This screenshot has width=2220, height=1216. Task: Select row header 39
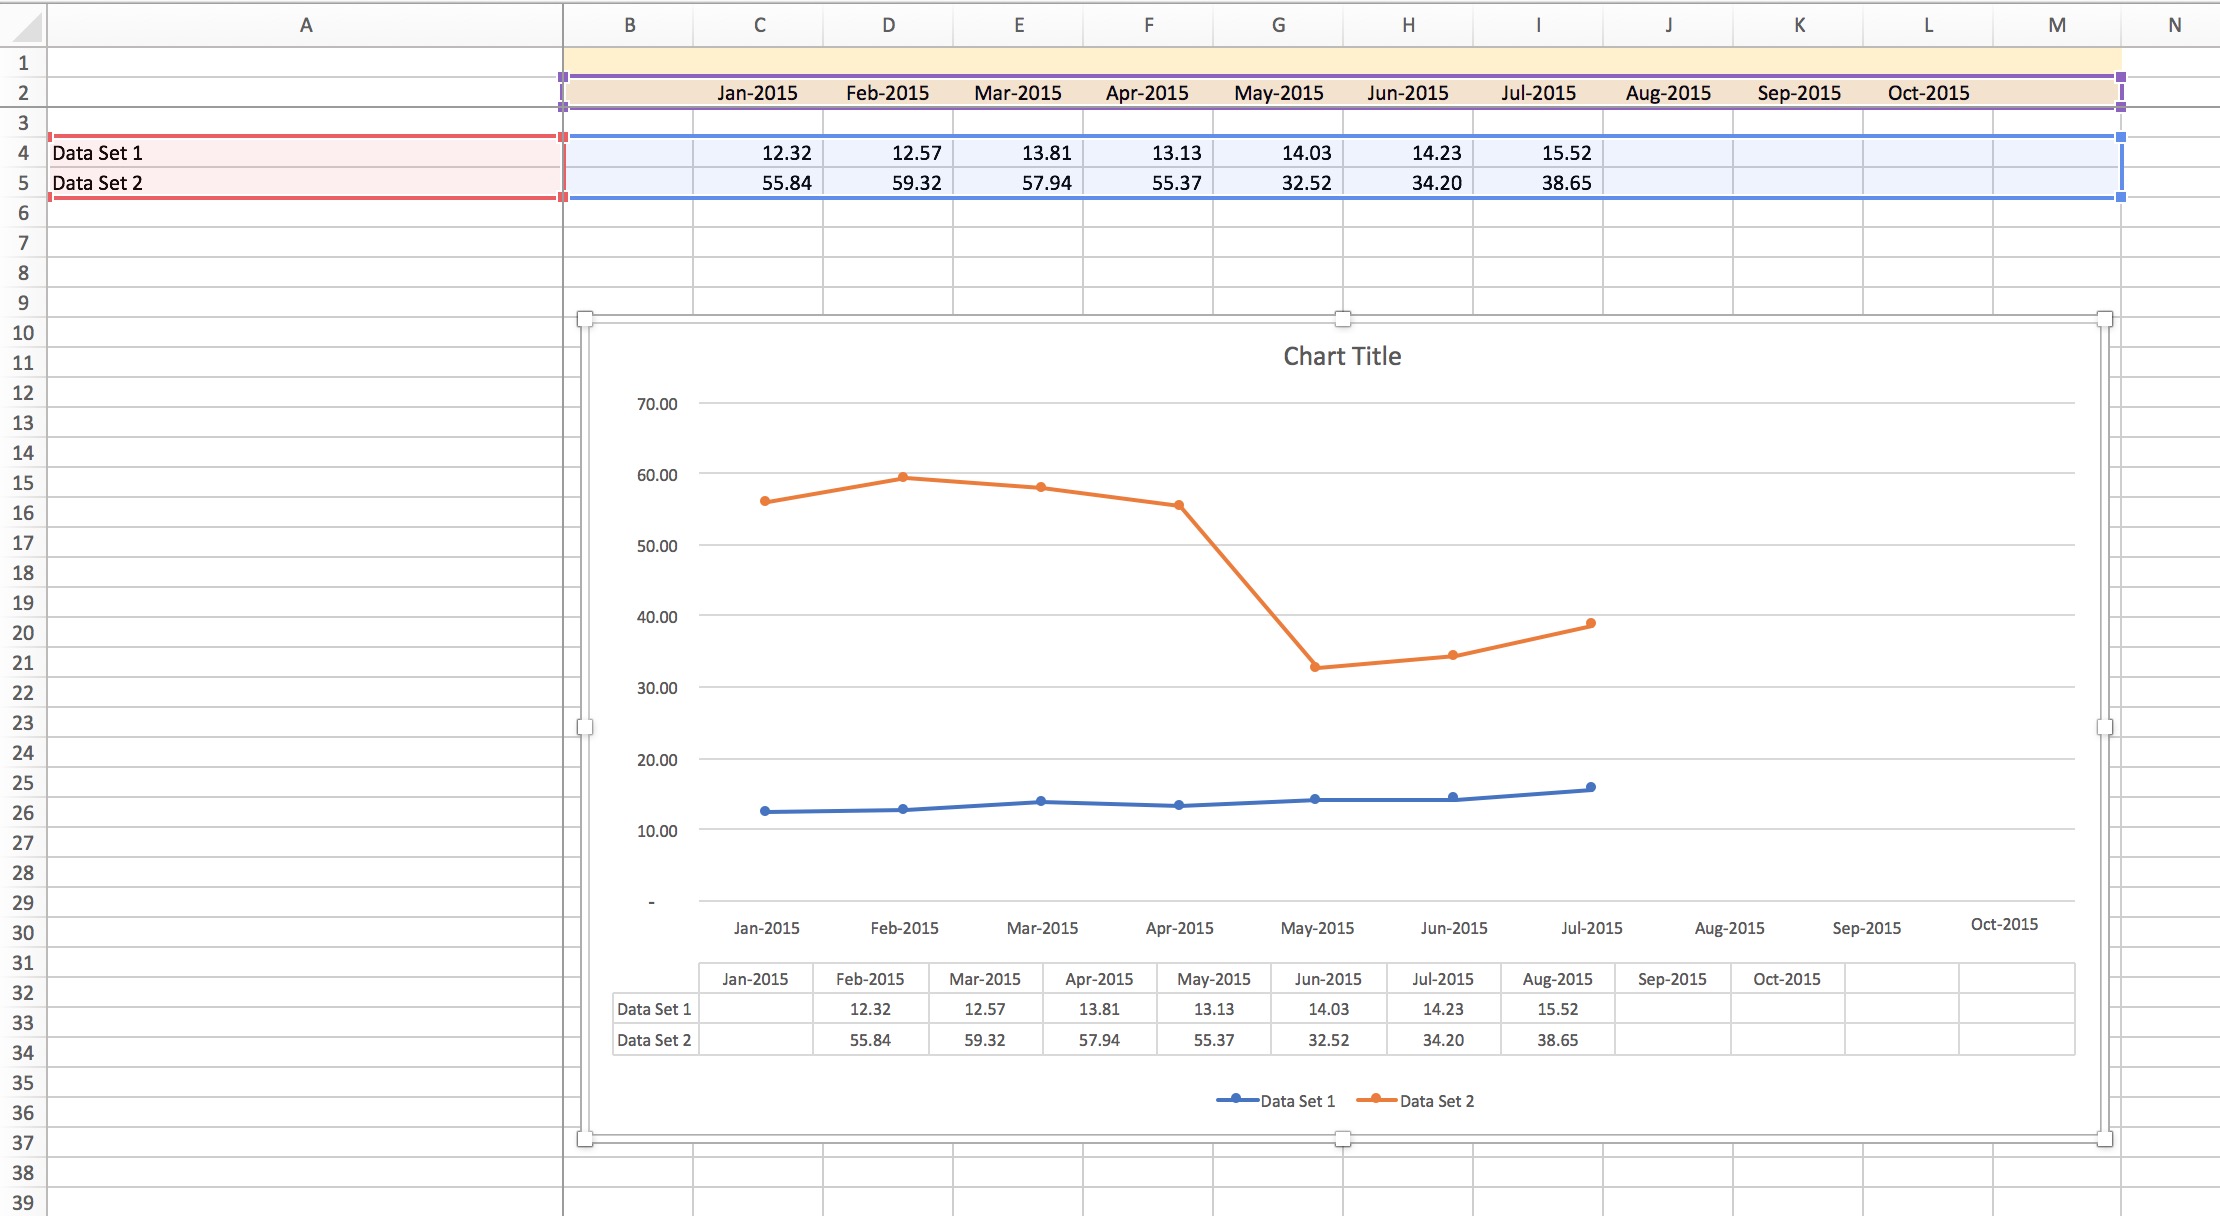click(23, 1202)
